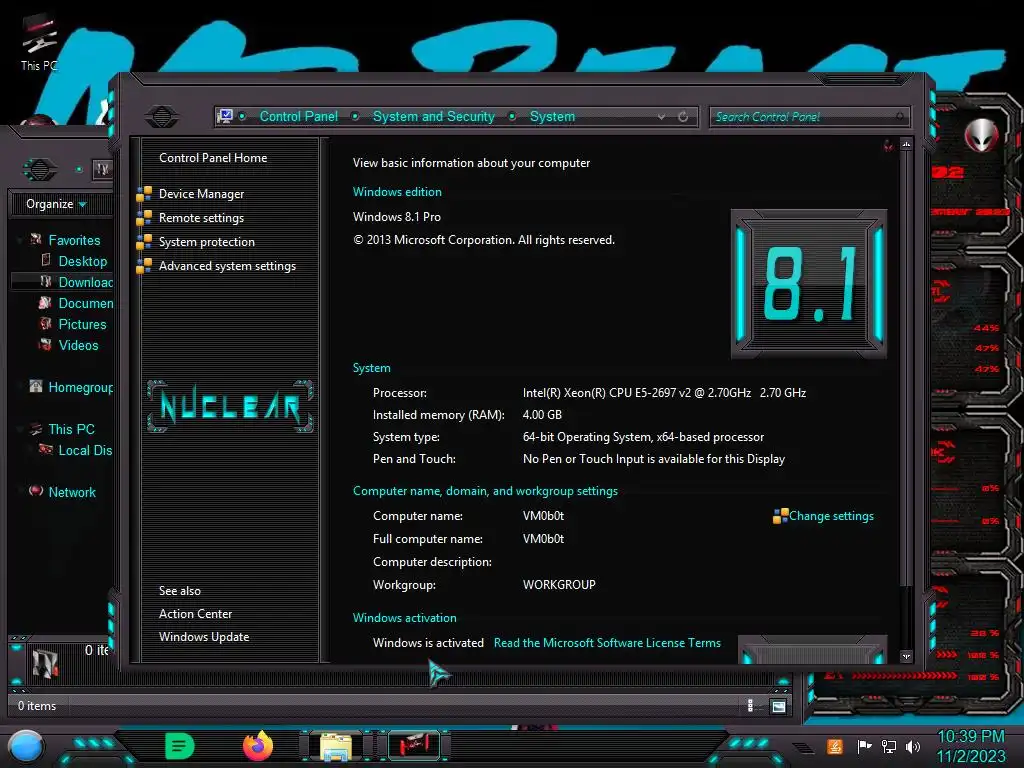Click Java update tray icon

tap(834, 746)
